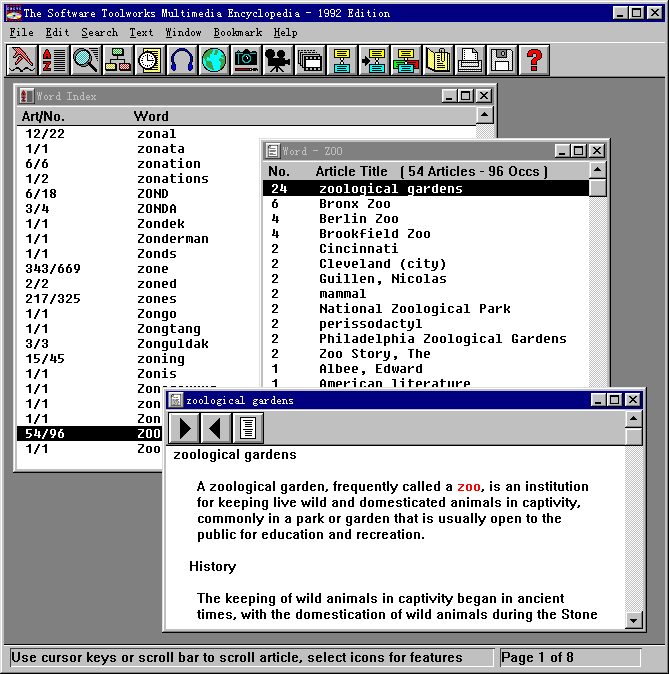The image size is (669, 674).
Task: Open the Animations filmstrip icon
Action: tap(310, 60)
